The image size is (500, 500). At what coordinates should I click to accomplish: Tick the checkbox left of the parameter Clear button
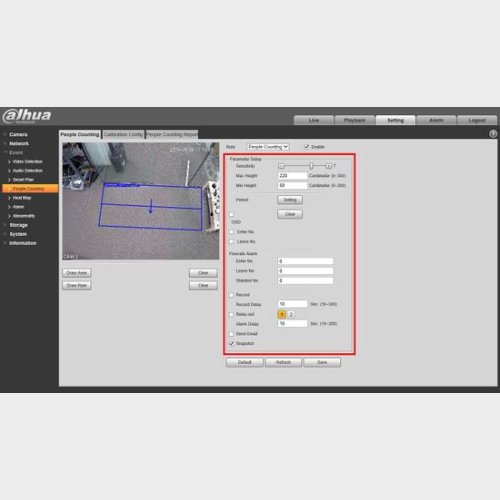(x=231, y=214)
